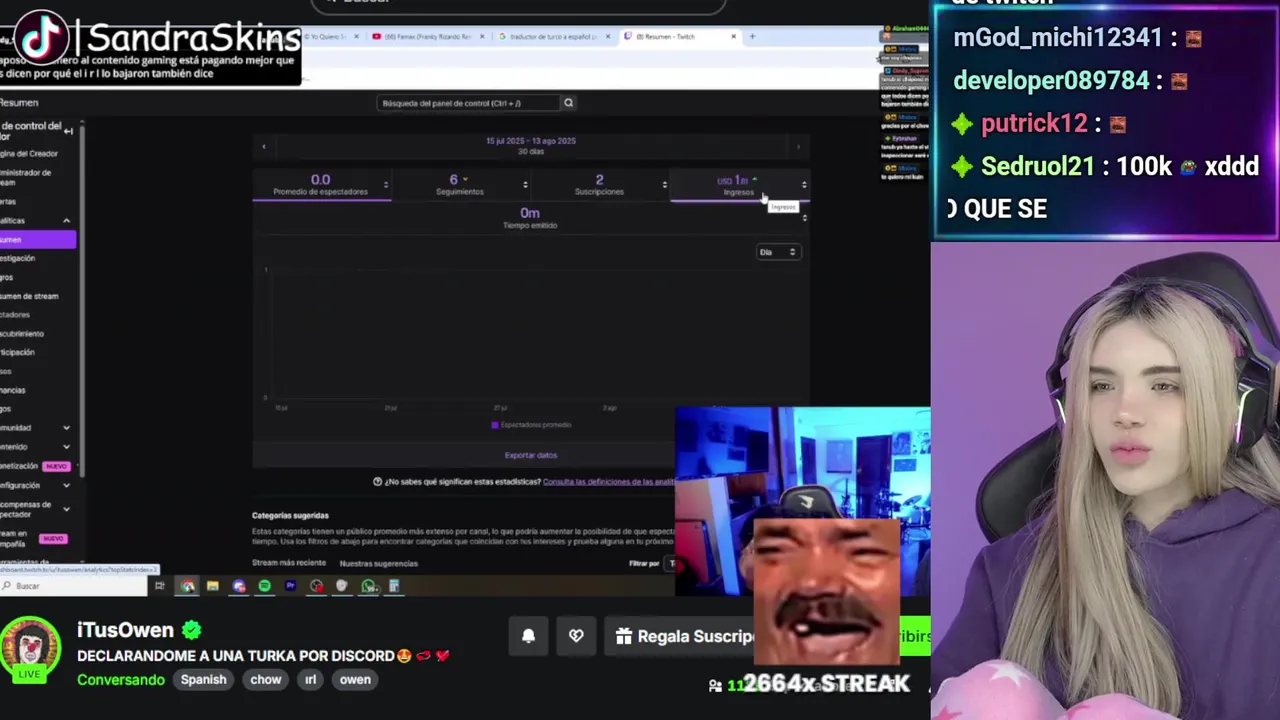The width and height of the screenshot is (1280, 720).
Task: Select the Seguimientos stat tab
Action: point(460,185)
